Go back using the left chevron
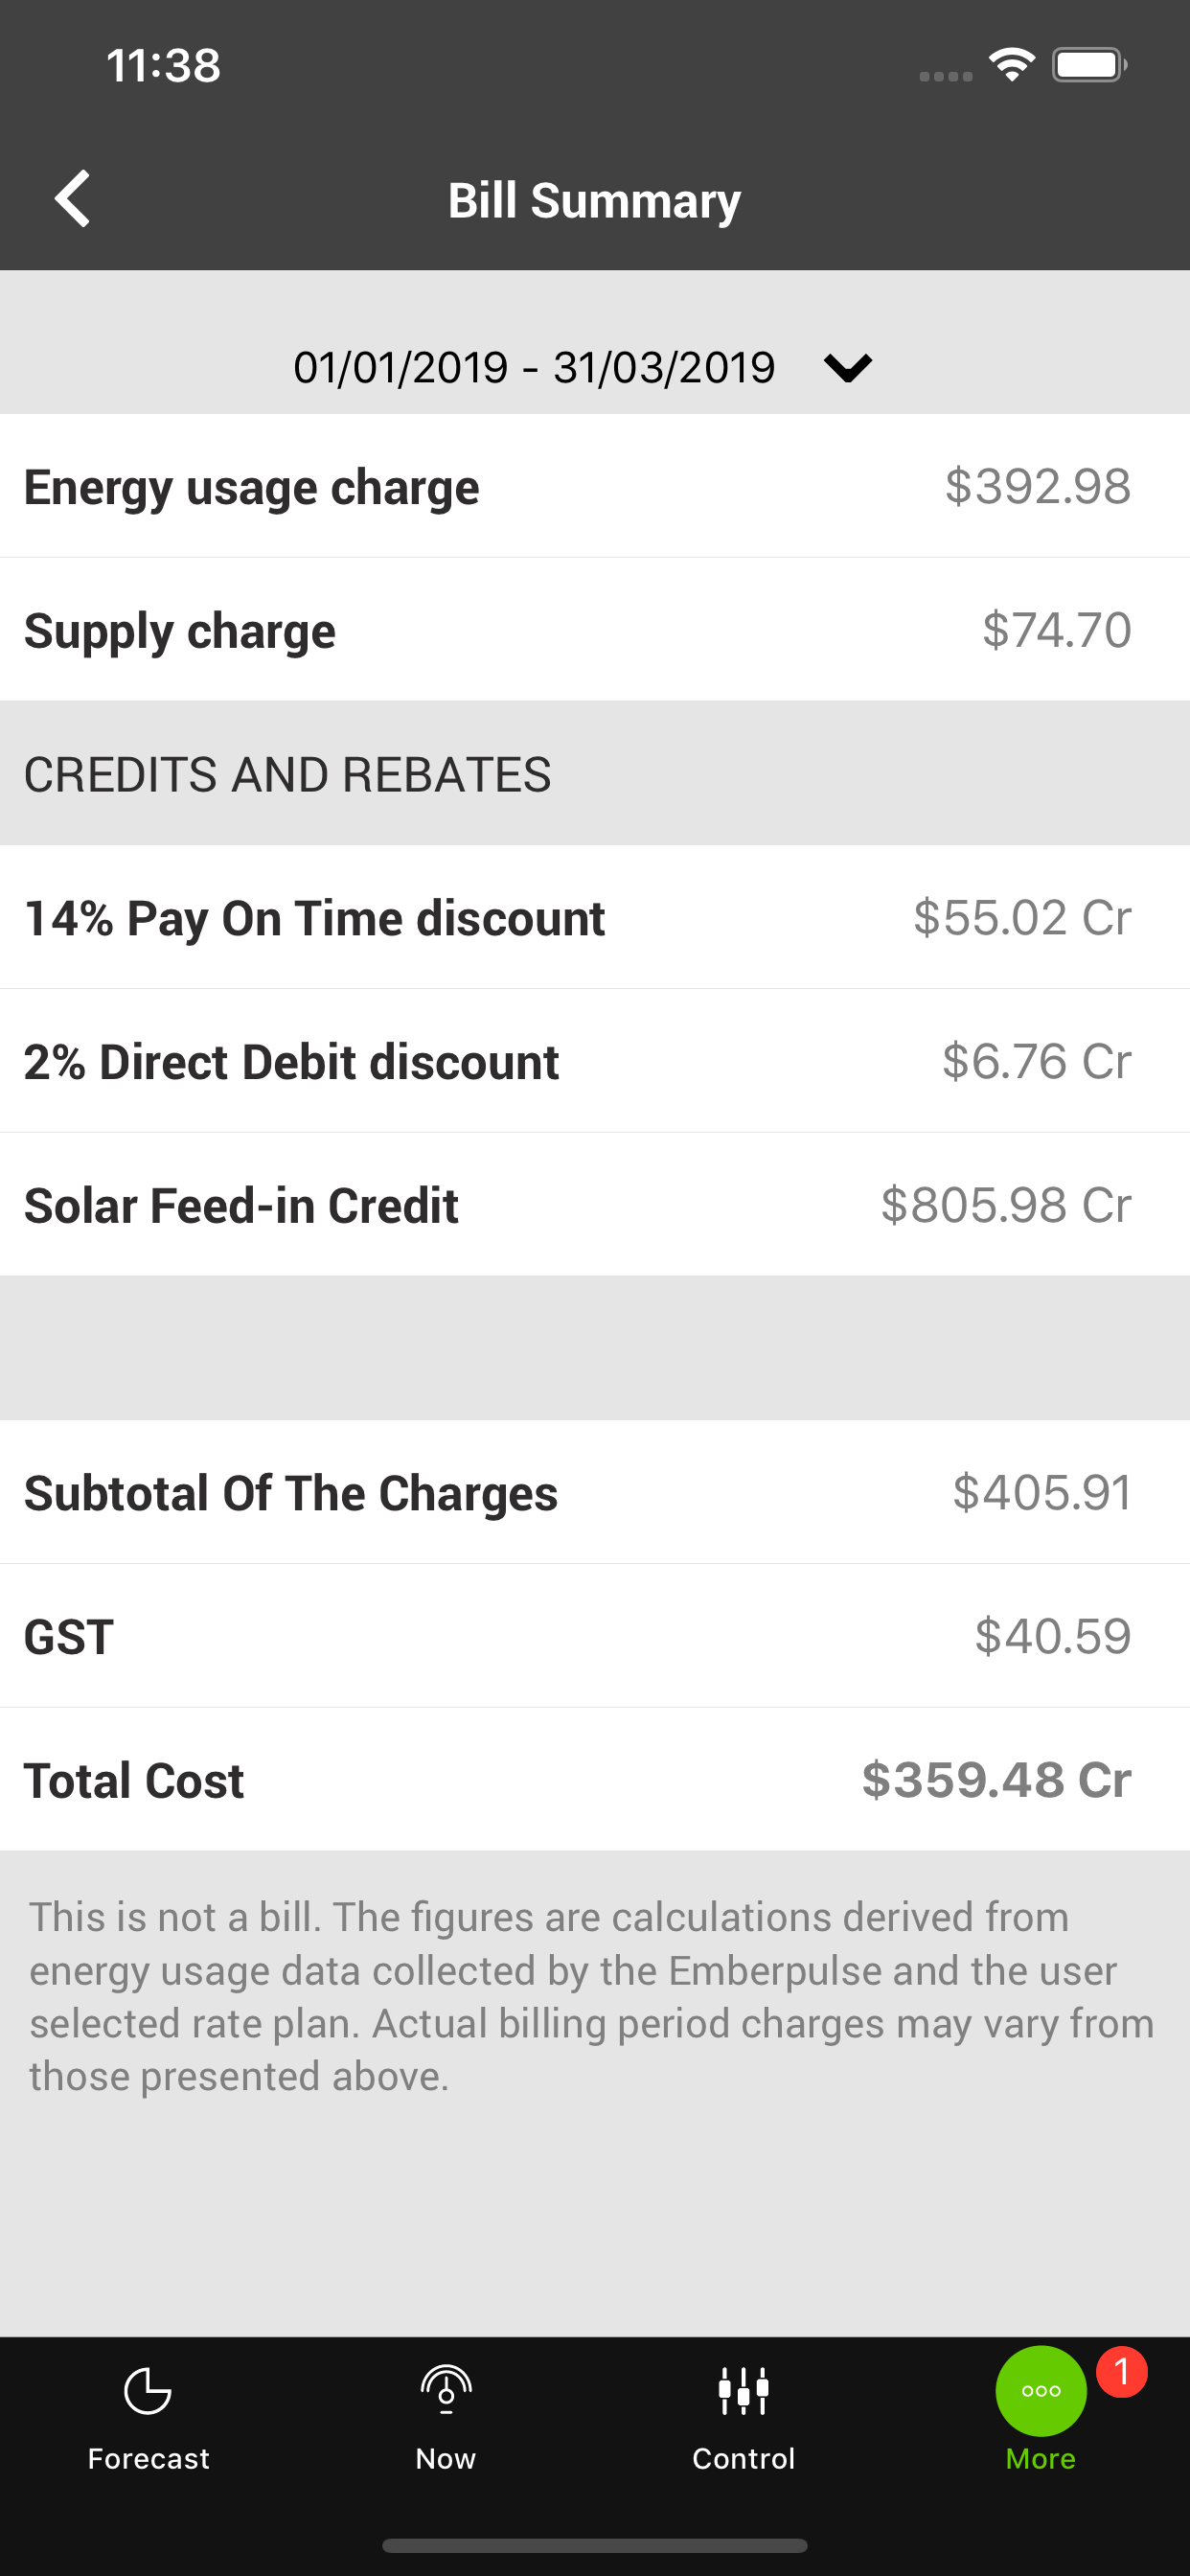 coord(72,199)
